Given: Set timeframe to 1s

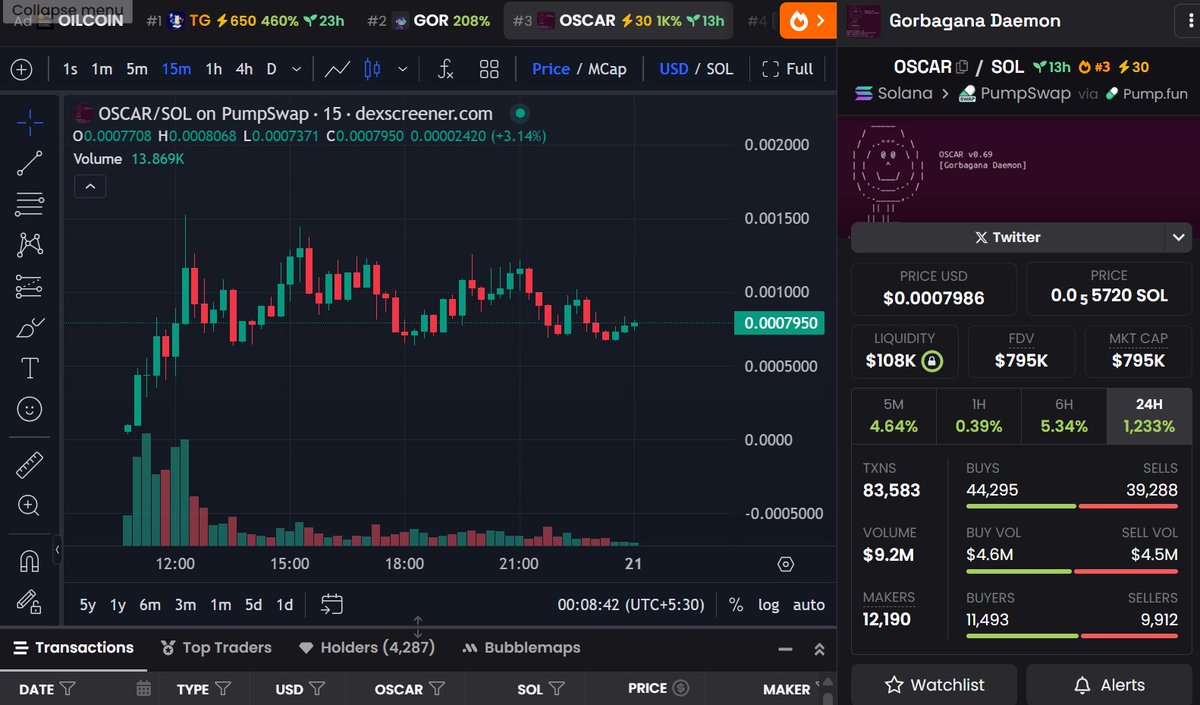Looking at the screenshot, I should (70, 69).
